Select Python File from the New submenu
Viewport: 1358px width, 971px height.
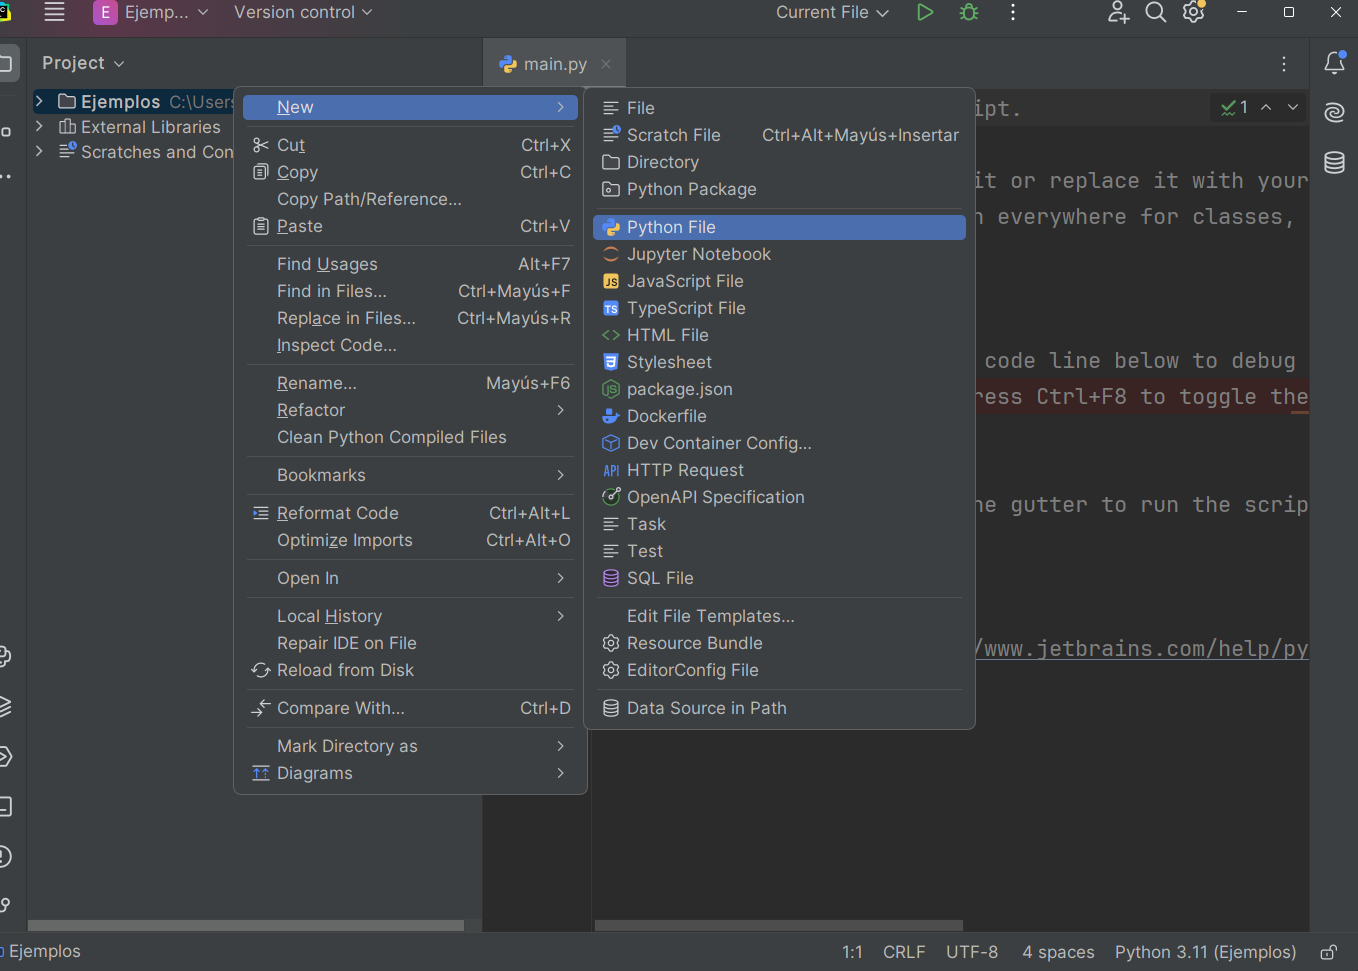[x=671, y=227]
